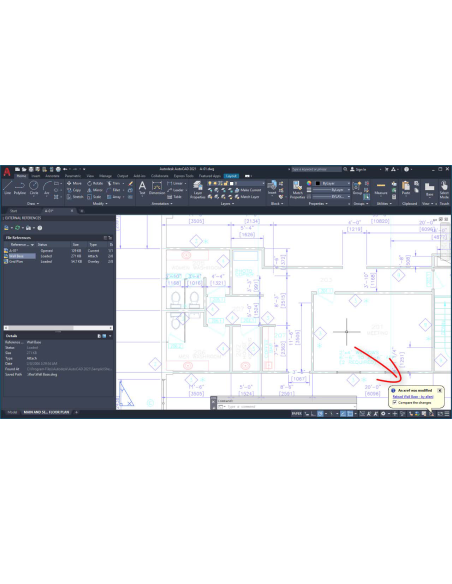The width and height of the screenshot is (452, 584).
Task: Switch to the Annotate ribbon tab
Action: (x=52, y=176)
